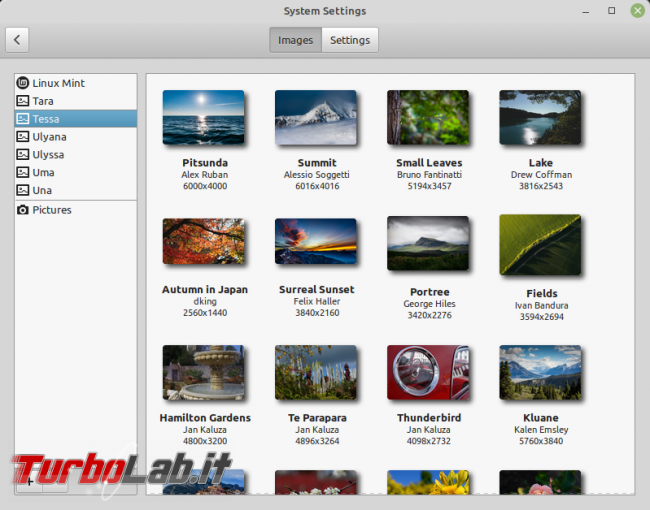Viewport: 650px width, 510px height.
Task: Click the author name Felix Haller
Action: [x=317, y=301]
